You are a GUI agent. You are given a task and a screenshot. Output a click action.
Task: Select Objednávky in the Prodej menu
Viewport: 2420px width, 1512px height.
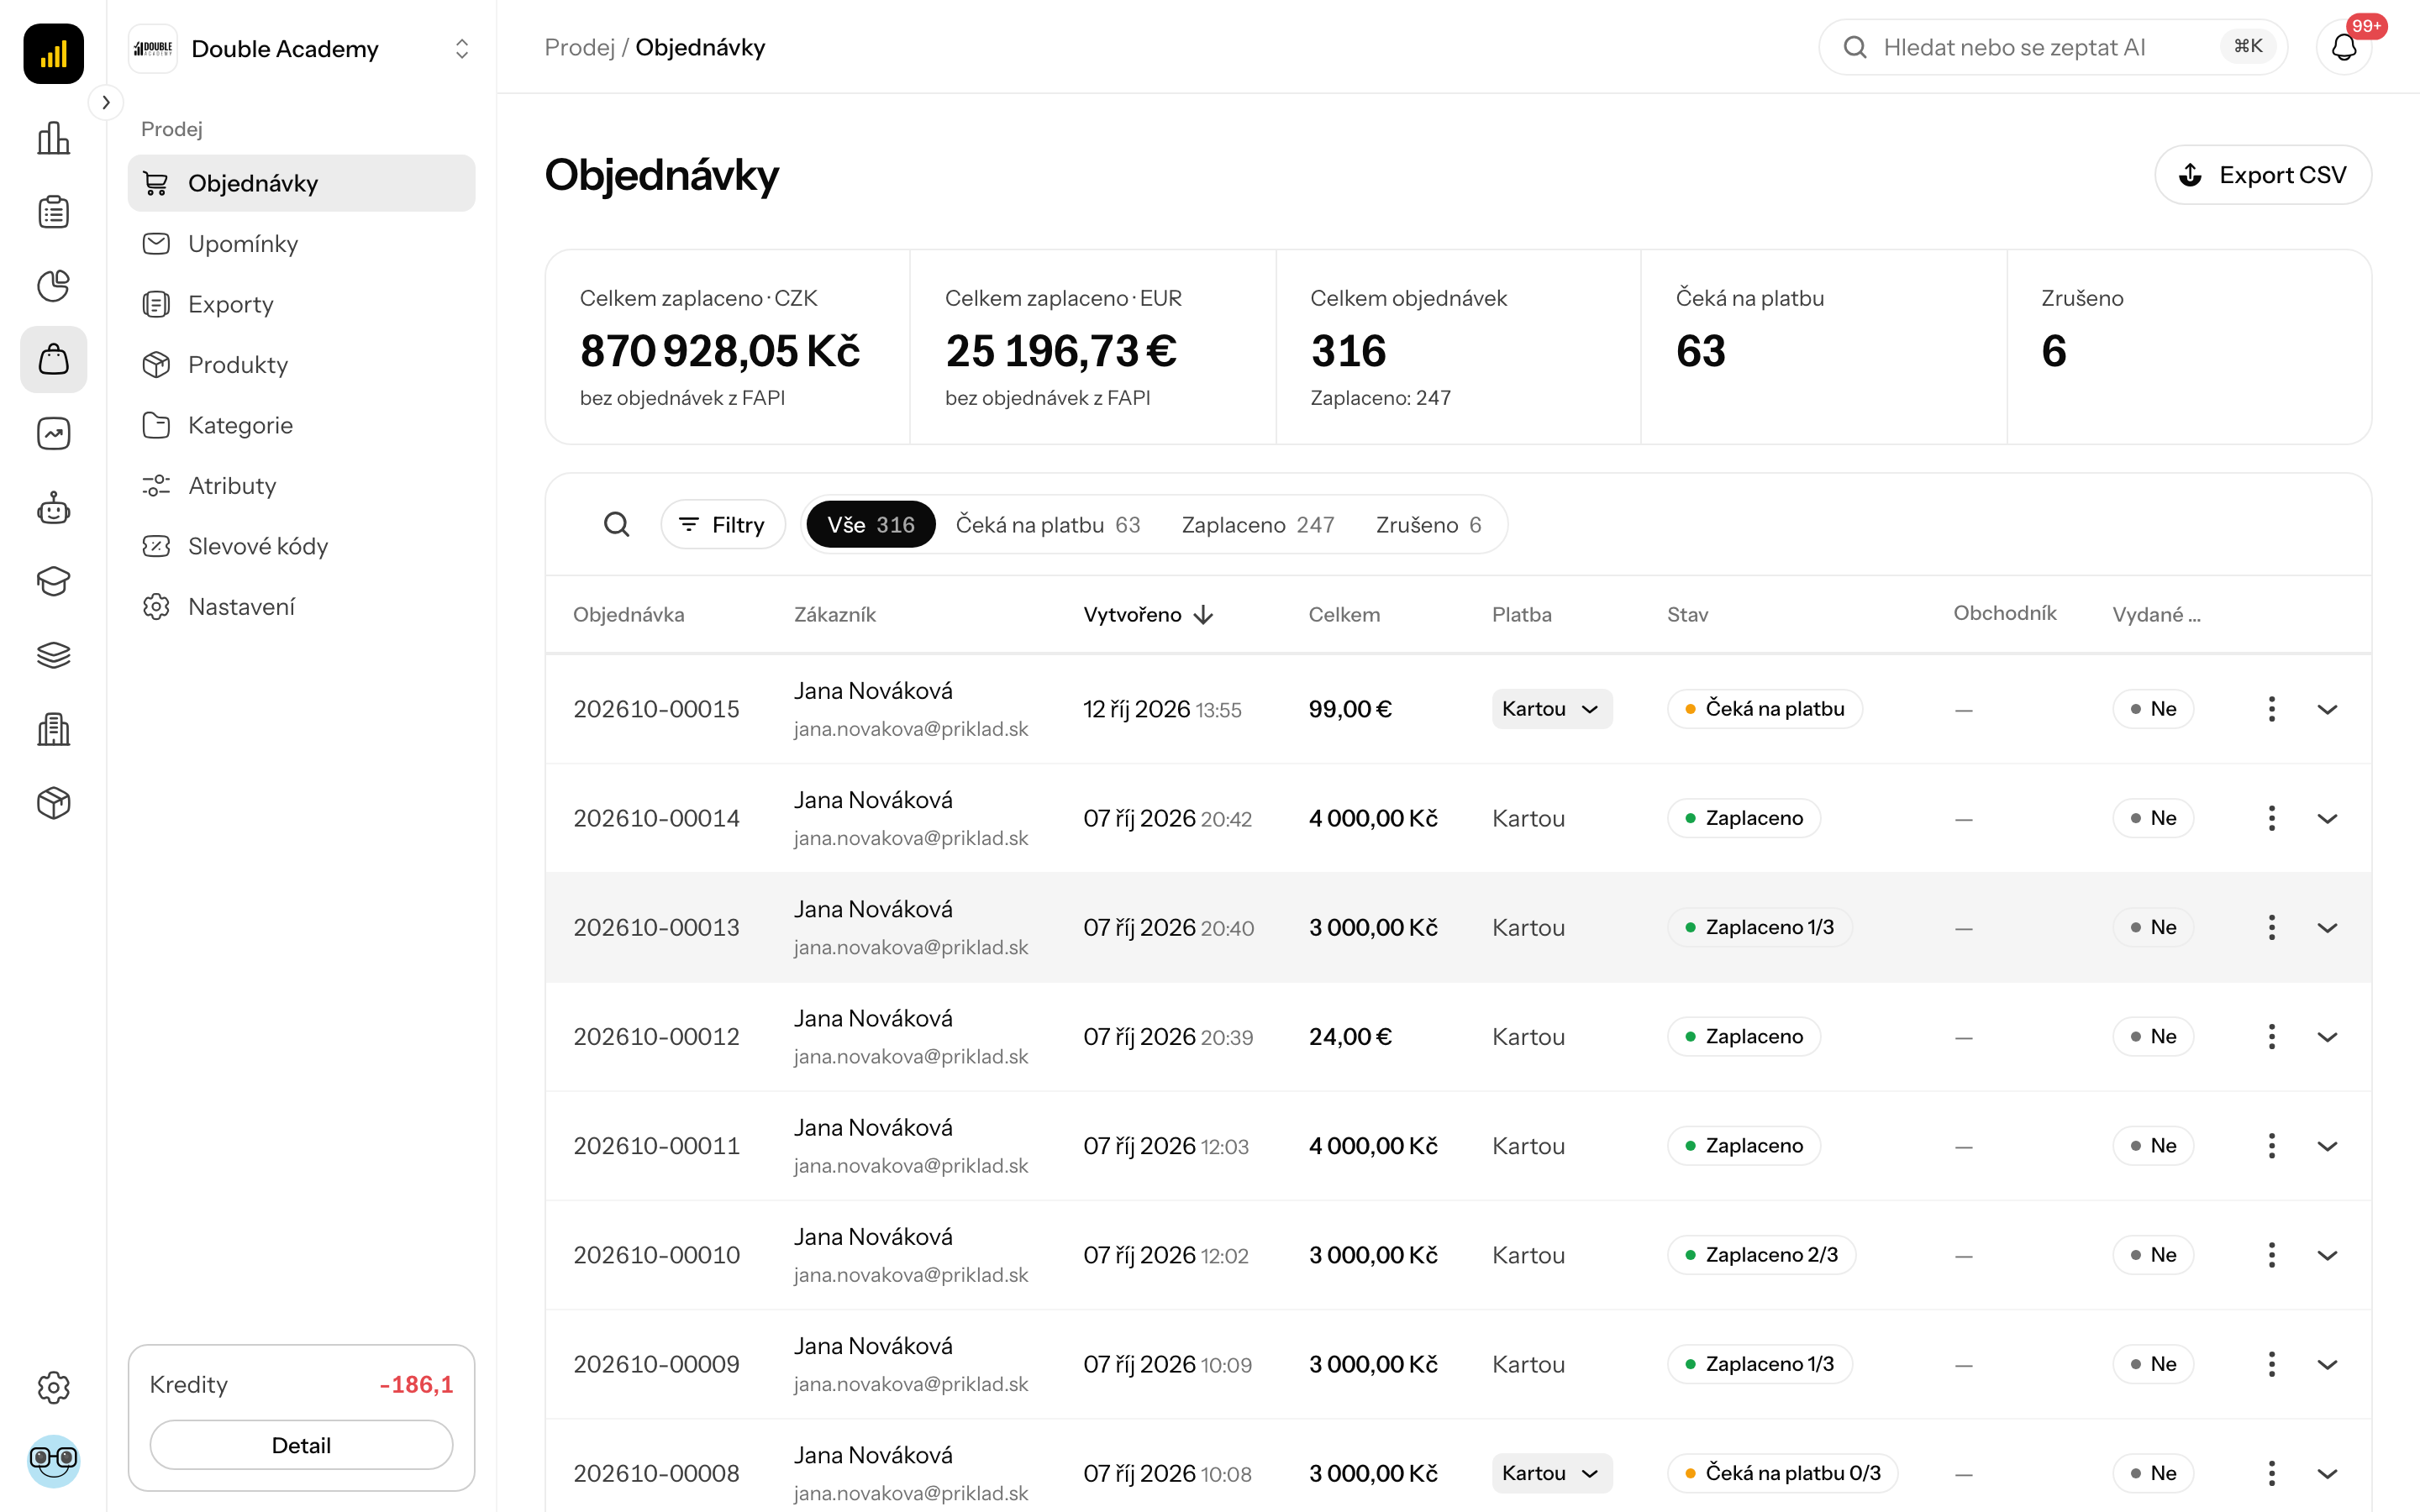pos(301,183)
